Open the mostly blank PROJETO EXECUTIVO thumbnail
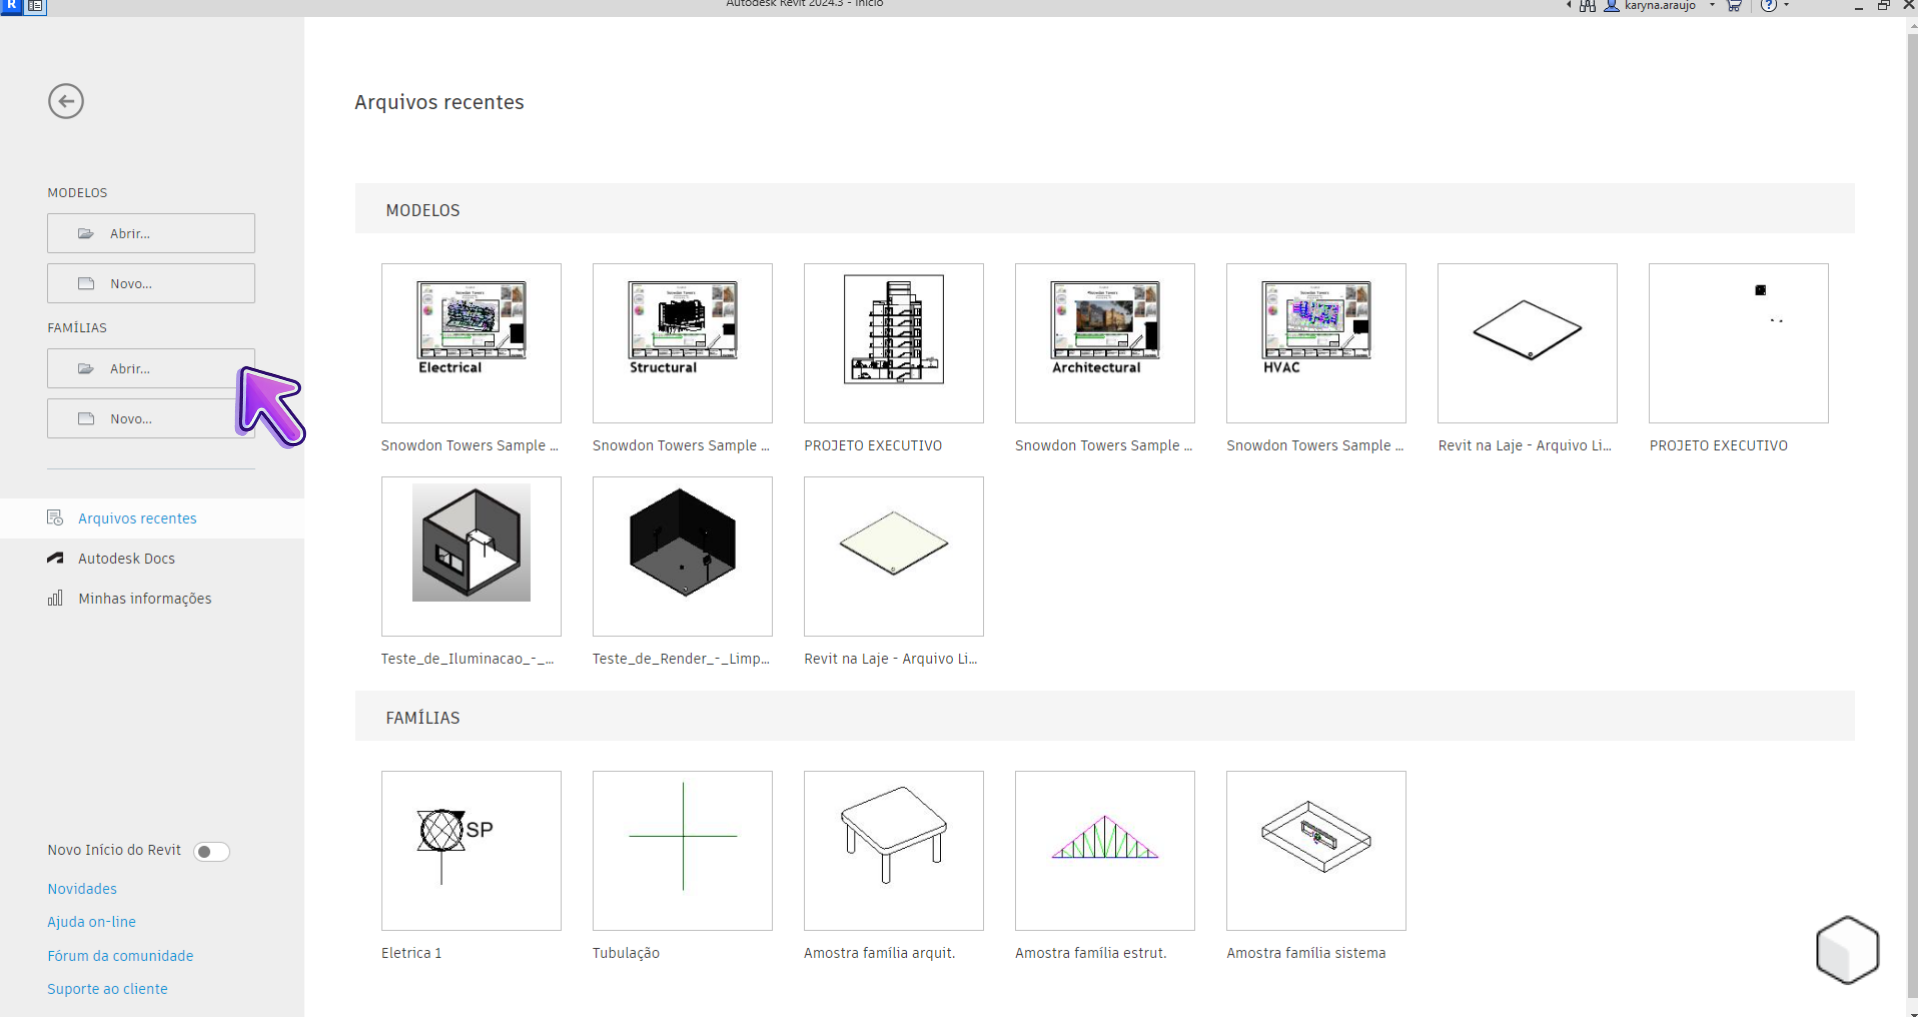1918x1017 pixels. pyautogui.click(x=1739, y=343)
